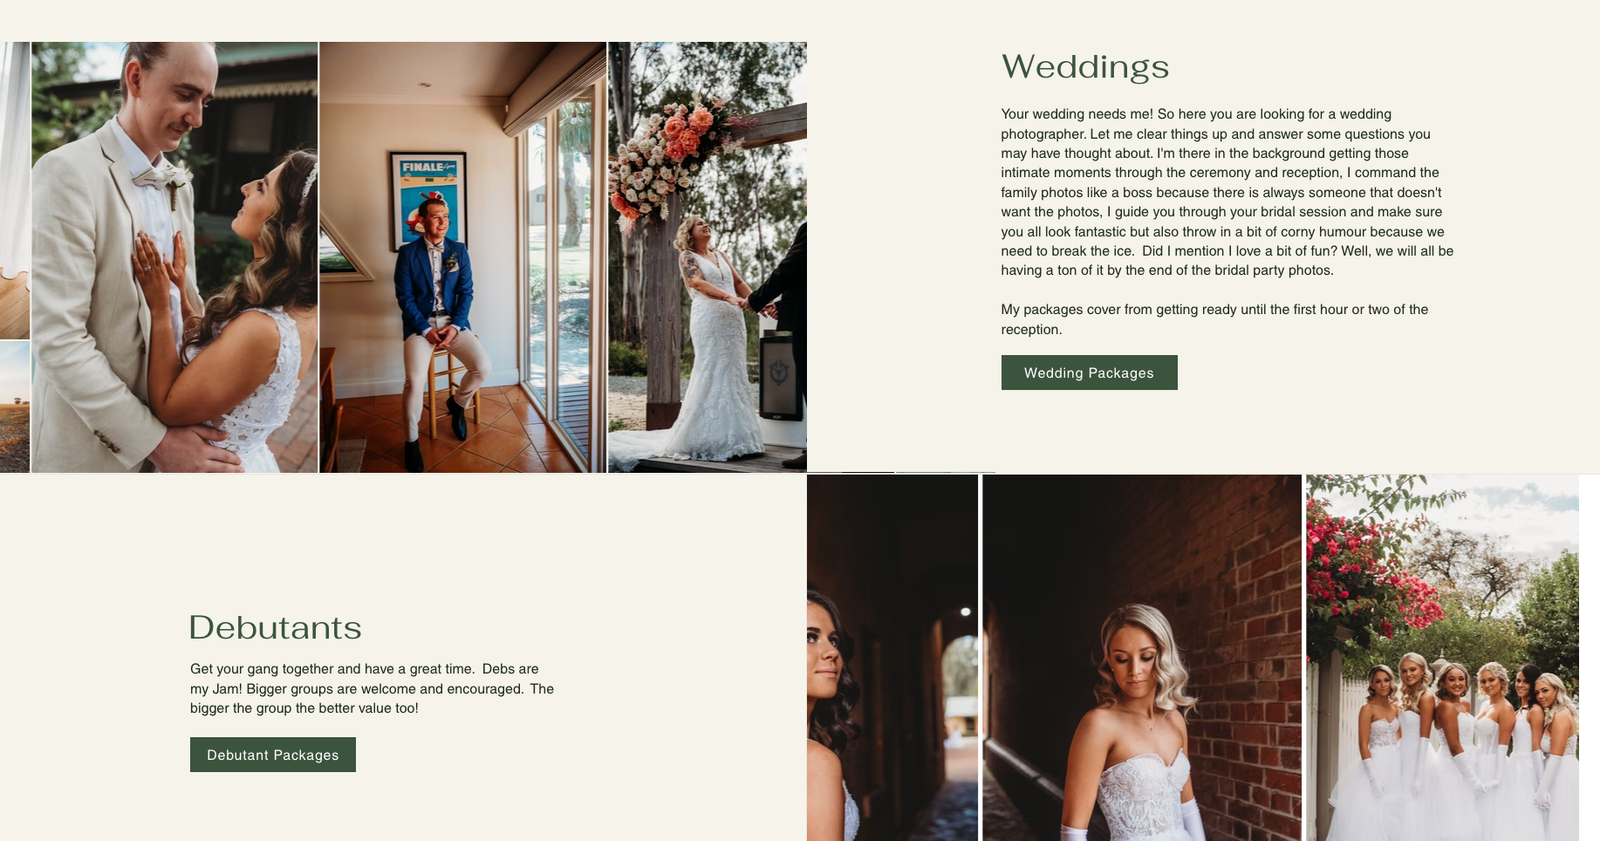Select the 'Your wedding needs me' paragraph
The width and height of the screenshot is (1600, 841).
coord(1227,192)
